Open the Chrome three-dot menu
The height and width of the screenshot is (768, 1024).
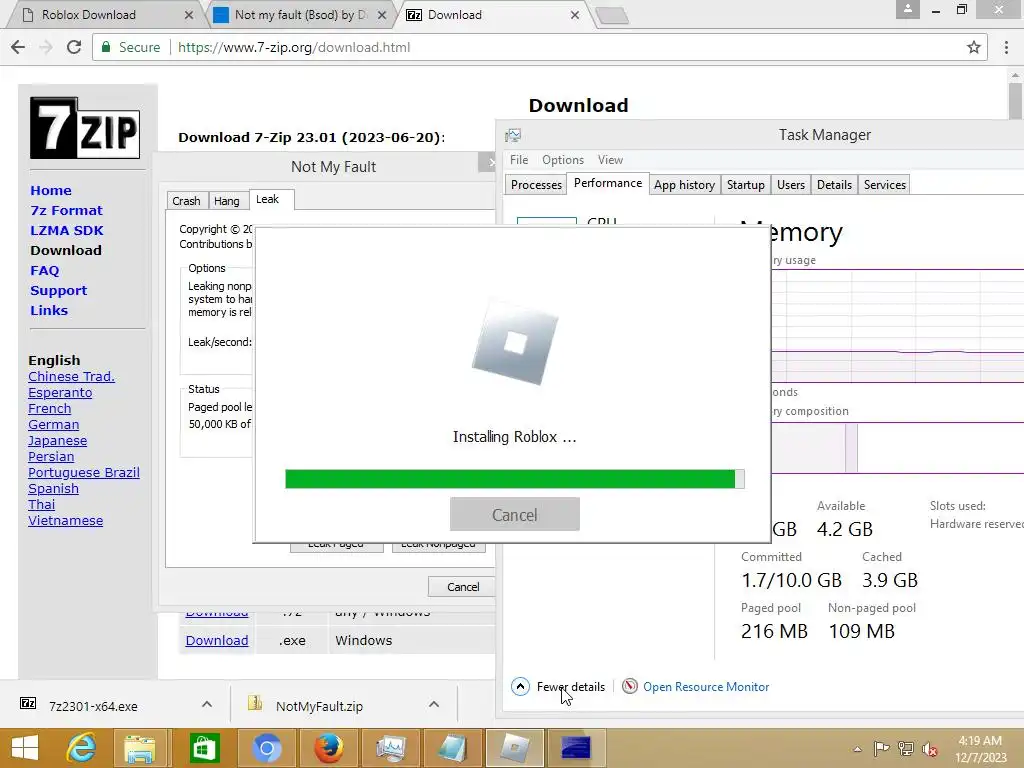[x=1006, y=47]
